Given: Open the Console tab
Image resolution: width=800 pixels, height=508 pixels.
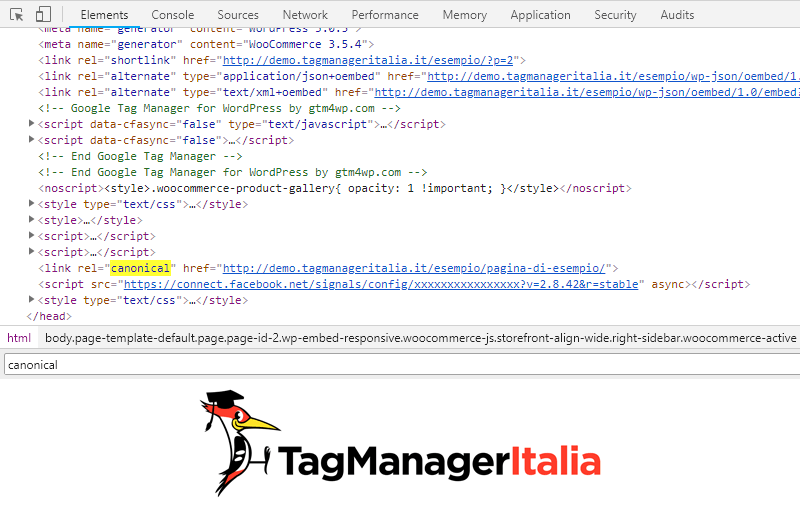Looking at the screenshot, I should 172,15.
